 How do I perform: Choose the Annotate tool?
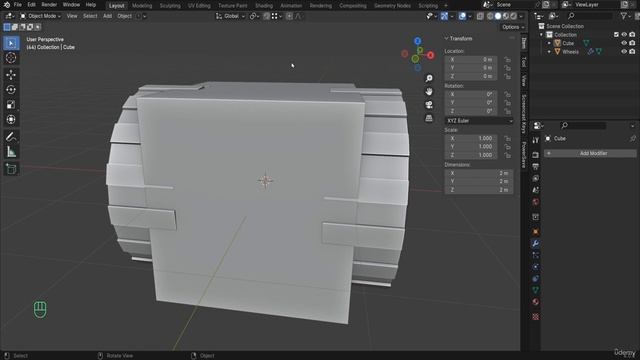pyautogui.click(x=11, y=137)
